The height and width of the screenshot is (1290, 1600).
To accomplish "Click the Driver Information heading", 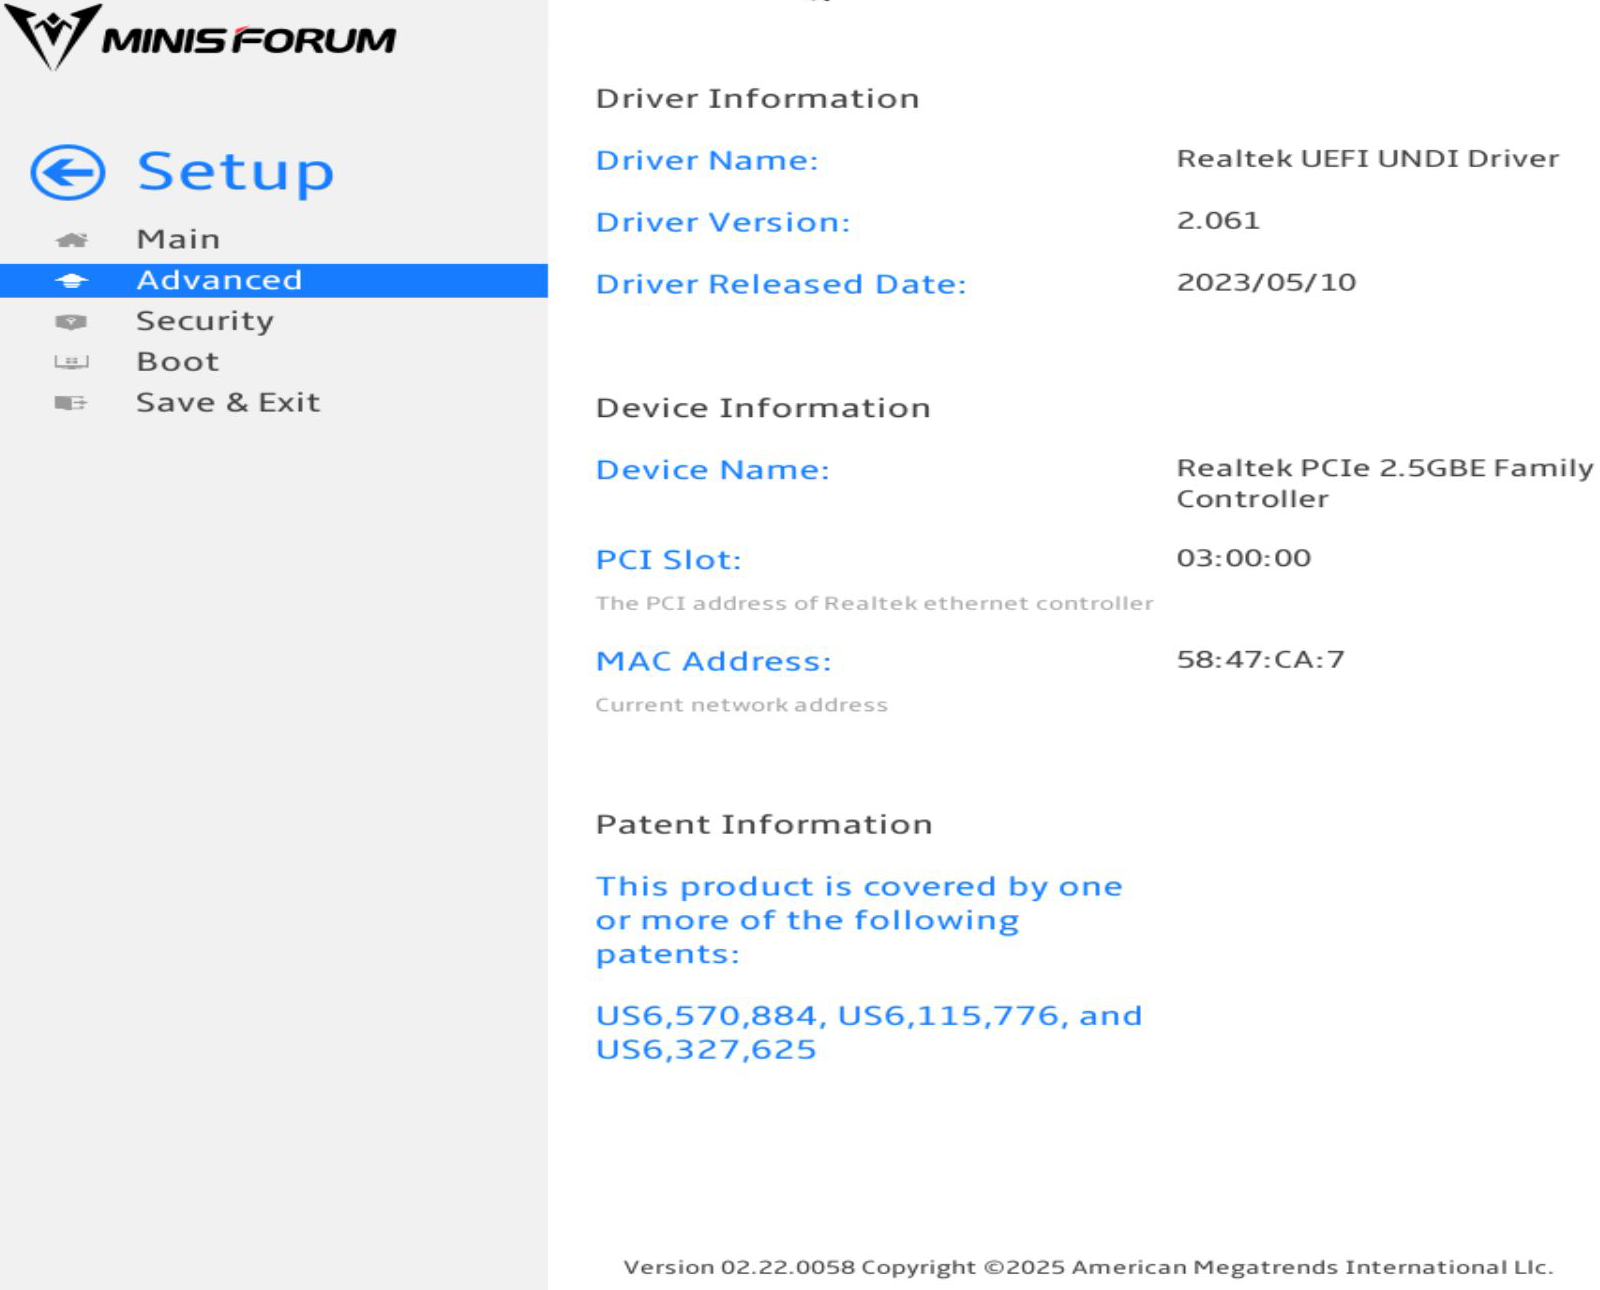I will coord(757,99).
